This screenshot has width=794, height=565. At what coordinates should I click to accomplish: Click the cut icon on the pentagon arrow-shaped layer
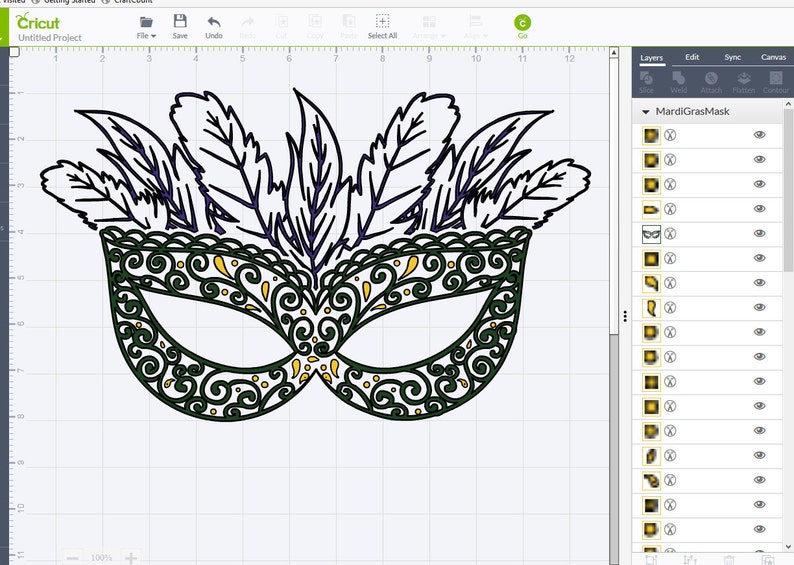click(670, 209)
